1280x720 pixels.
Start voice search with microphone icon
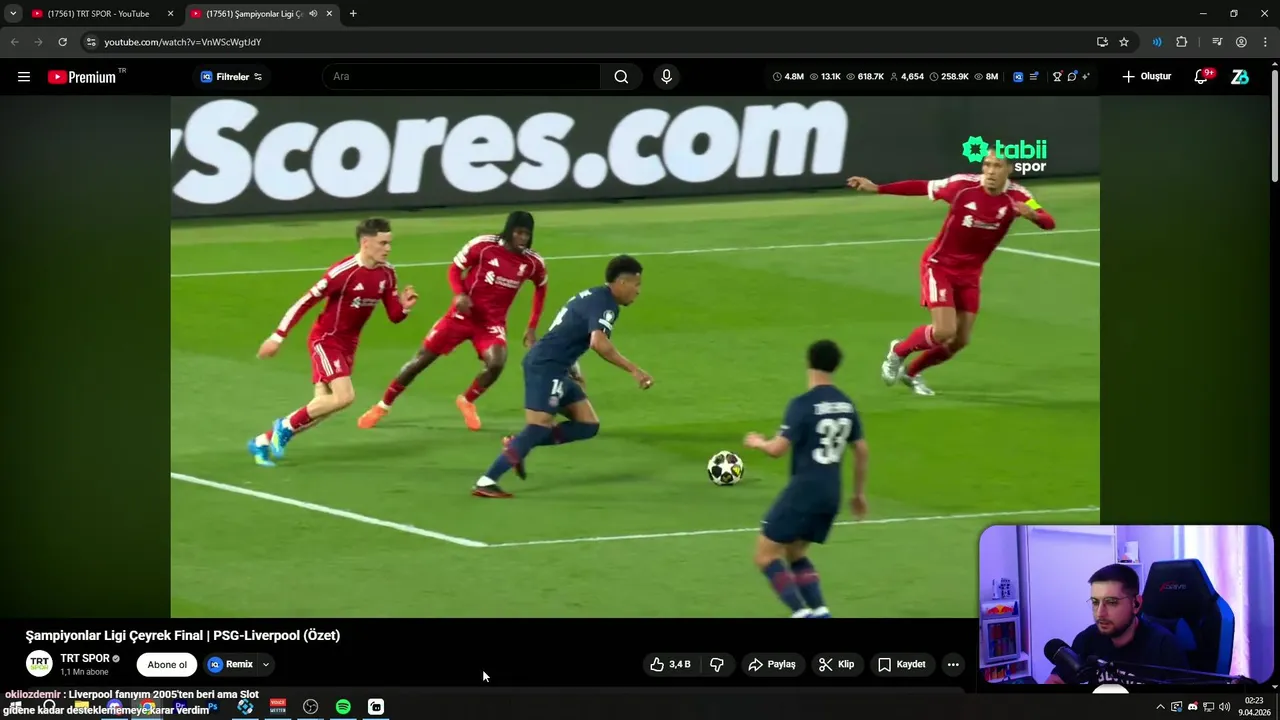point(666,77)
